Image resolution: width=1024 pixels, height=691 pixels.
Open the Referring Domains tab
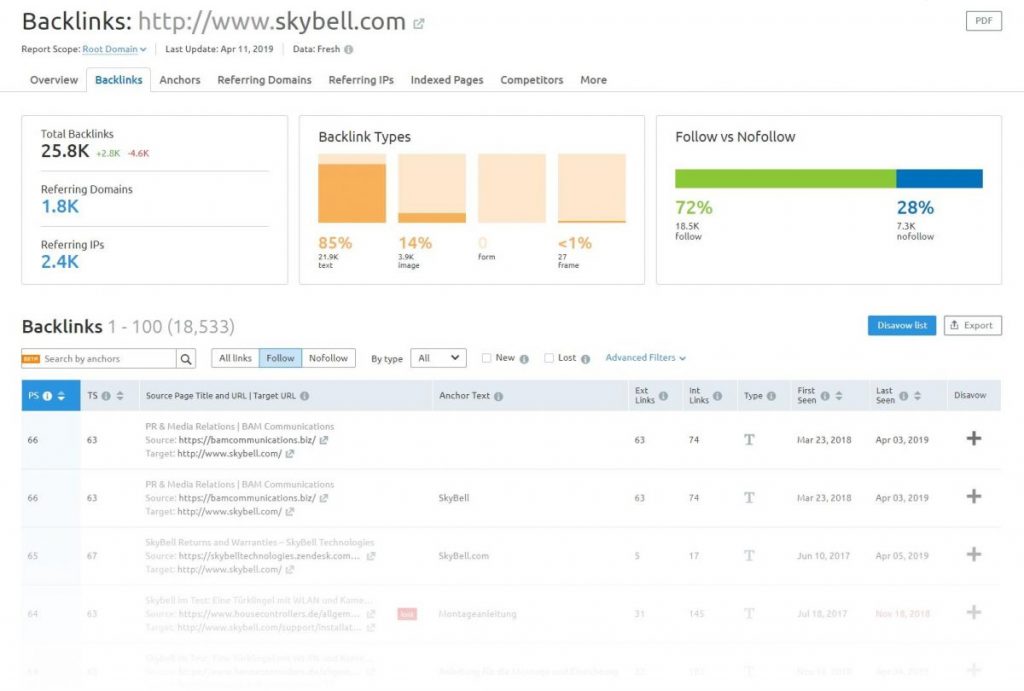tap(264, 80)
